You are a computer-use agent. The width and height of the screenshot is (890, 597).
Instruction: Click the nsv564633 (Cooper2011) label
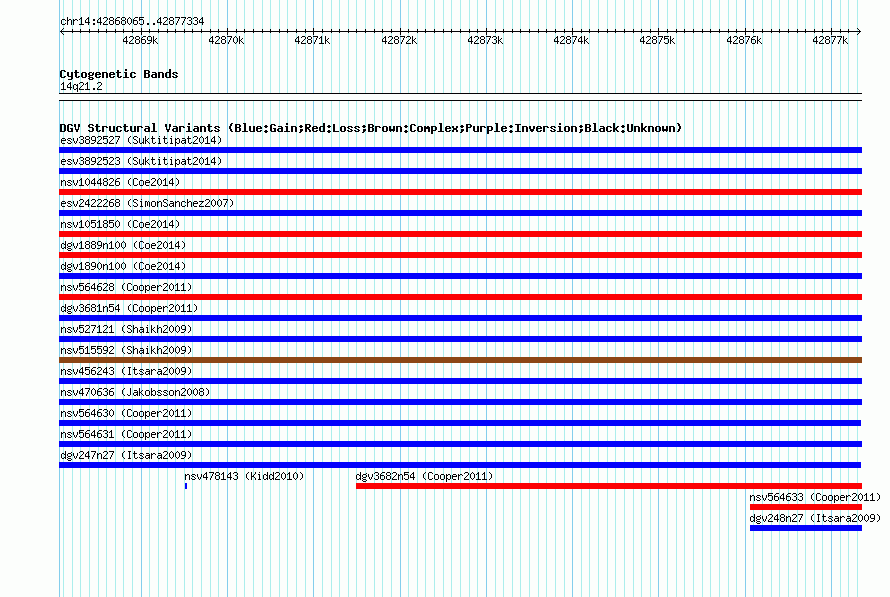coord(815,497)
